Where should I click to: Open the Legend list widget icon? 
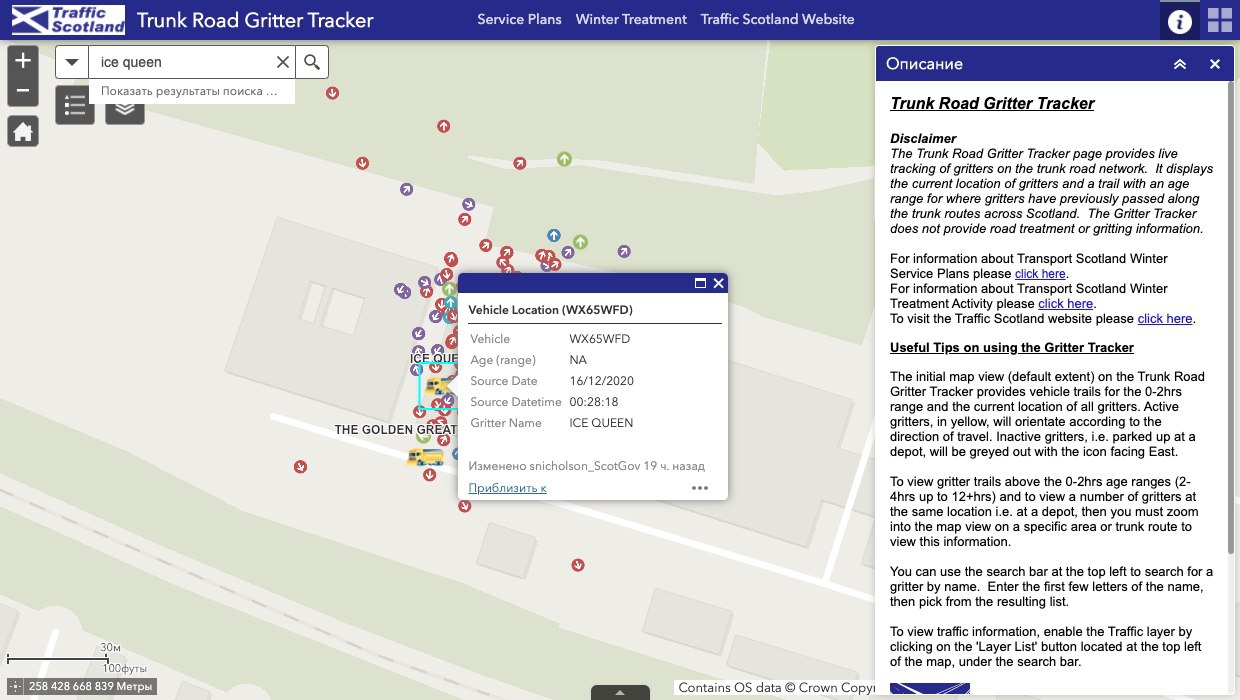[x=75, y=105]
